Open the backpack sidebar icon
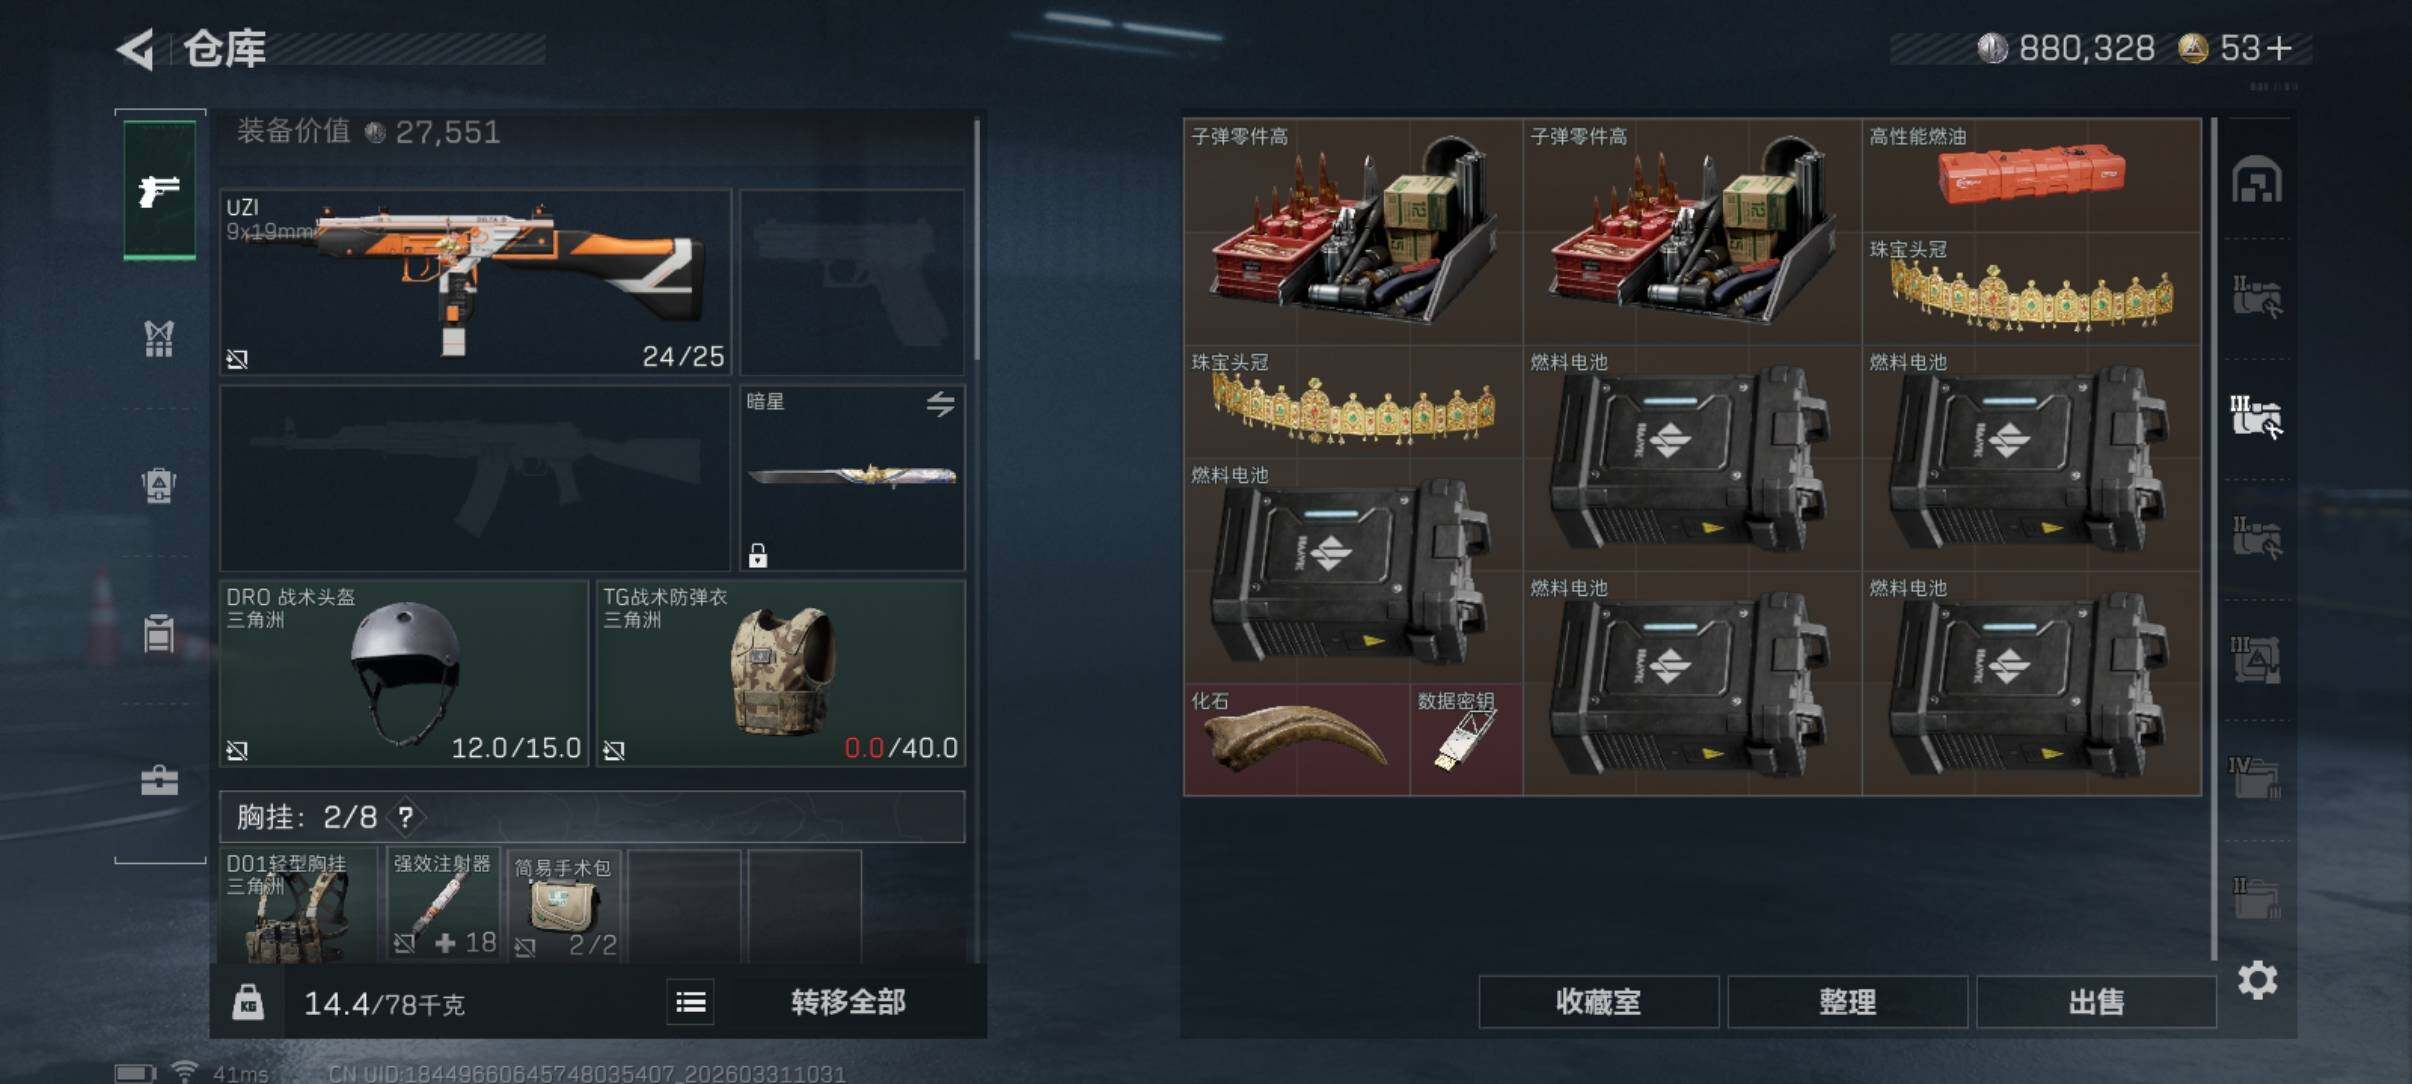The image size is (2412, 1084). tap(159, 485)
